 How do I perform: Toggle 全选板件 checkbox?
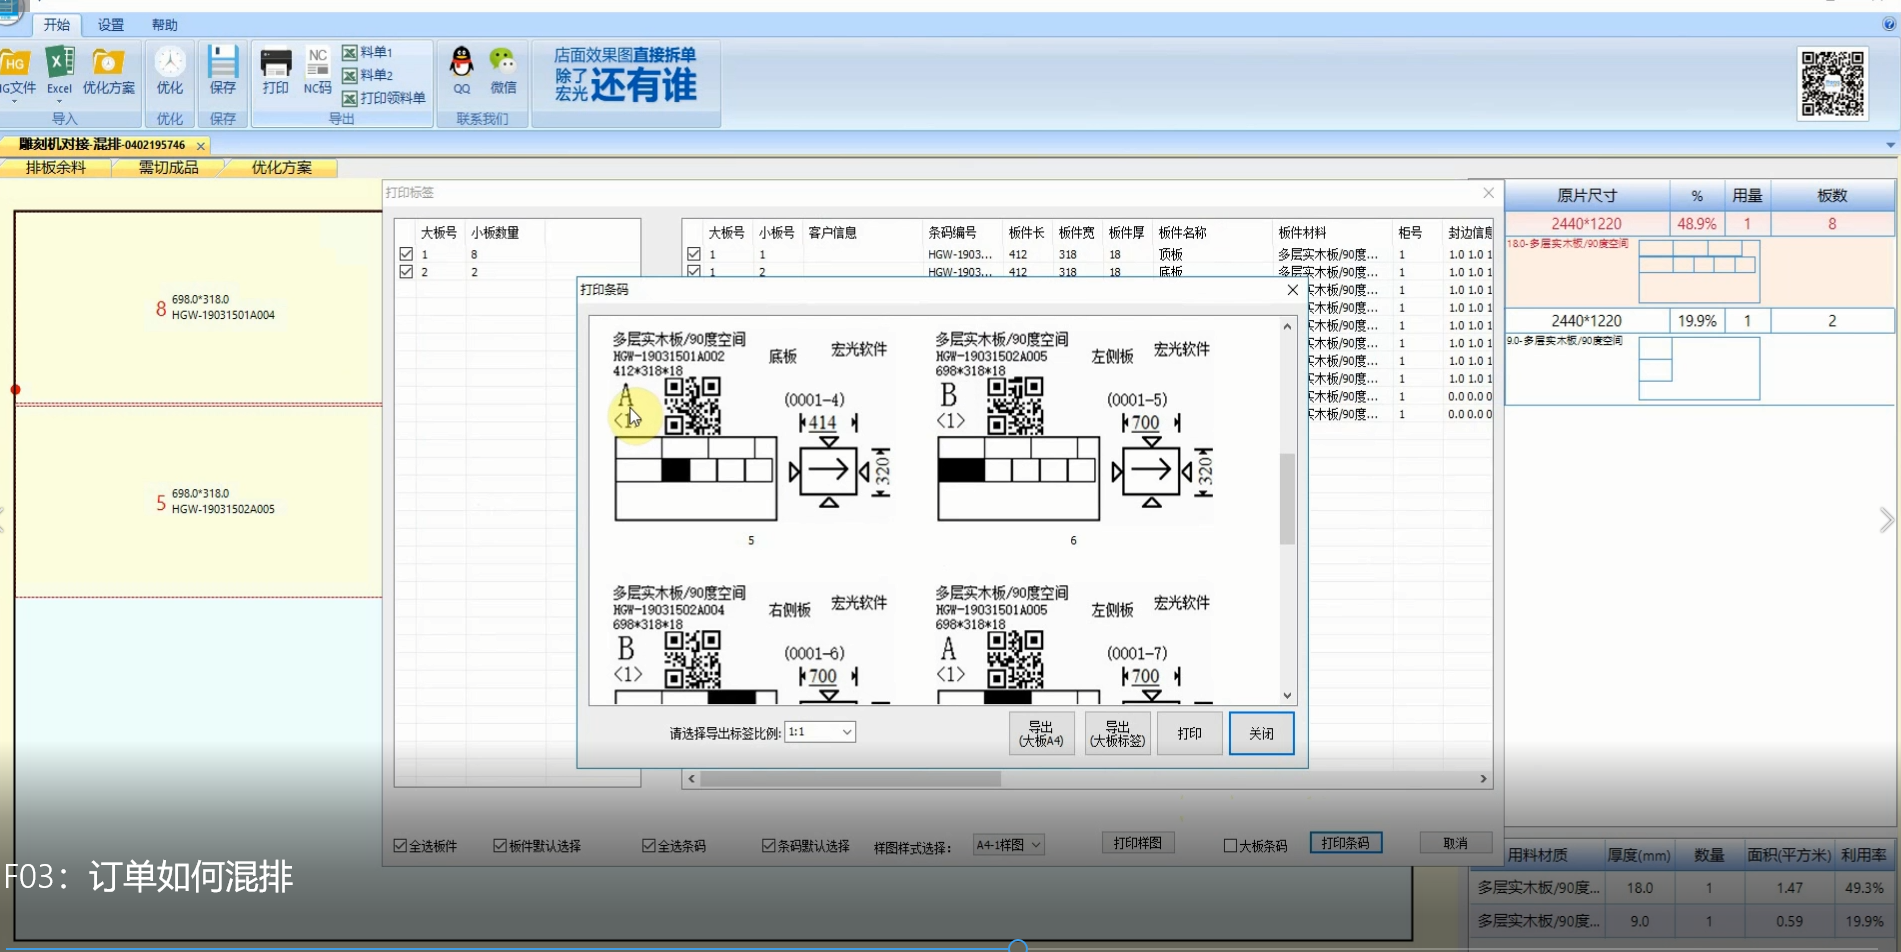pos(400,846)
